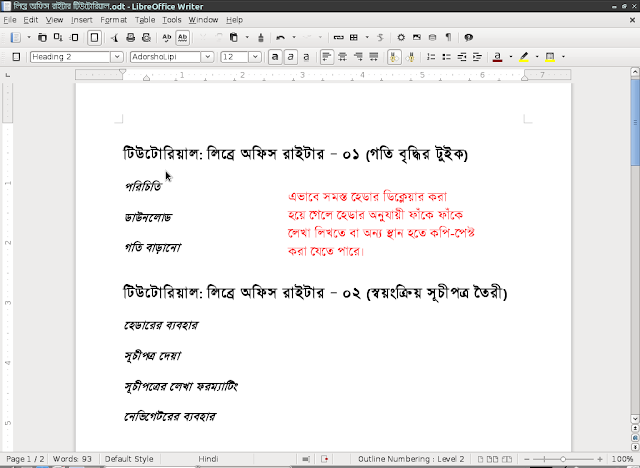
Task: Open highlighting color dropdown arrow
Action: (x=537, y=57)
